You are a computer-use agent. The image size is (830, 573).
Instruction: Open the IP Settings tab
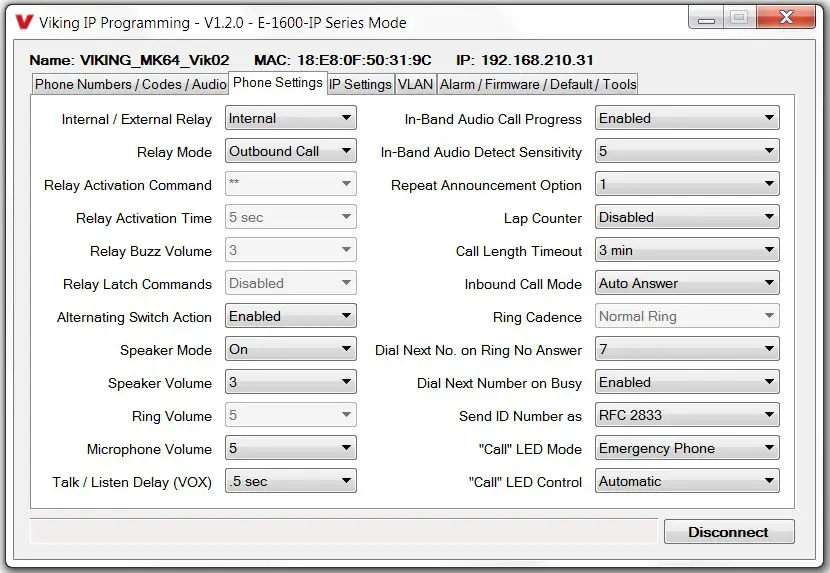pyautogui.click(x=360, y=84)
